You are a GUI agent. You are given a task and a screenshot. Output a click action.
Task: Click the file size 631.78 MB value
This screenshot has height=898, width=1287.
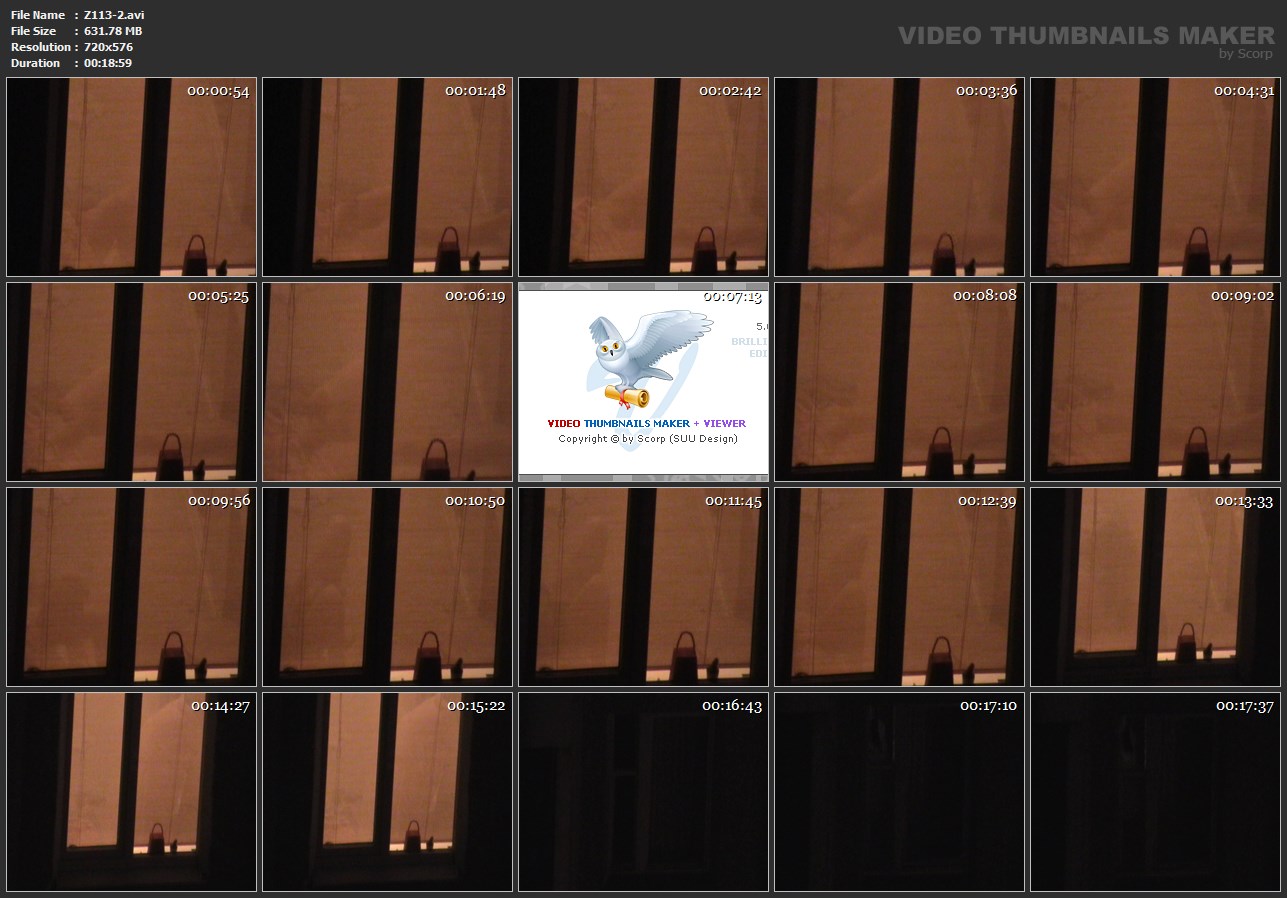point(112,31)
